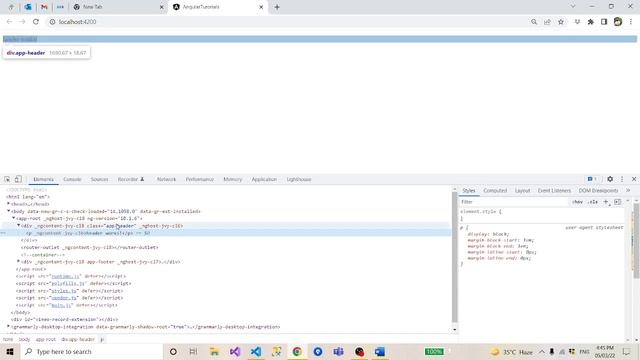Image resolution: width=640 pixels, height=360 pixels.
Task: Open the Lighthouse tab
Action: (299, 180)
